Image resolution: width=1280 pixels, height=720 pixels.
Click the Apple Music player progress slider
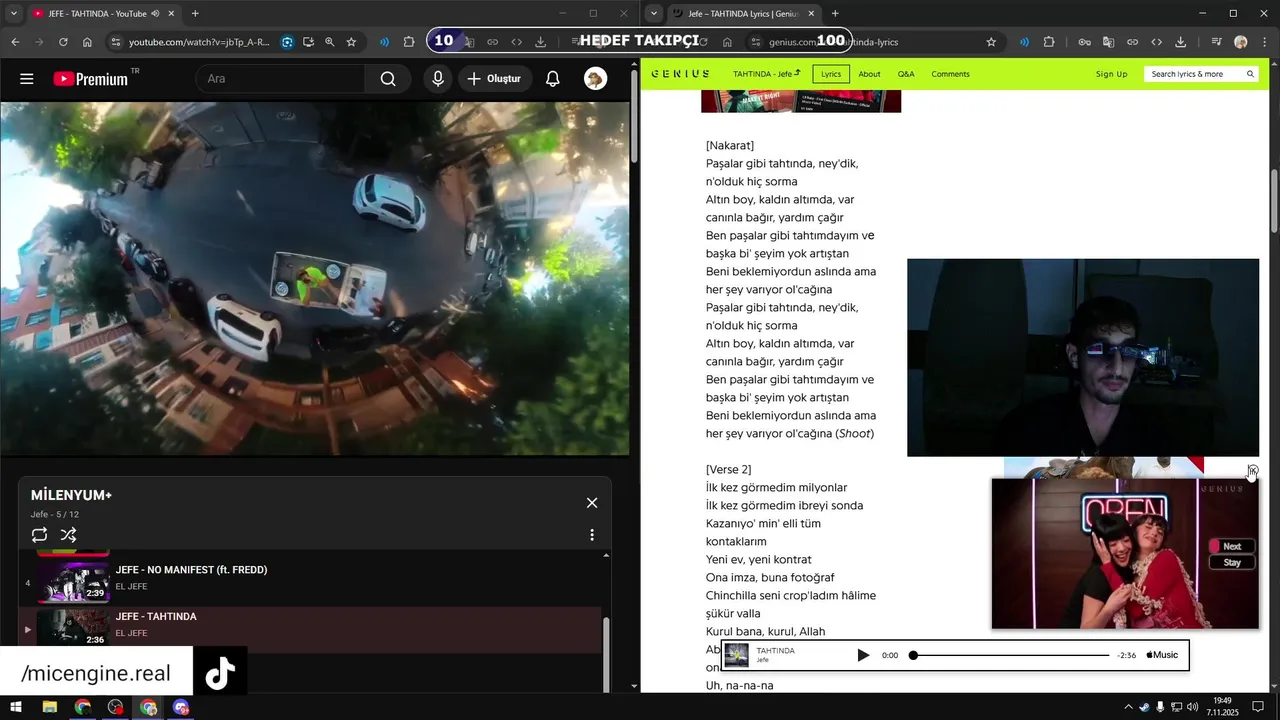[x=1010, y=655]
